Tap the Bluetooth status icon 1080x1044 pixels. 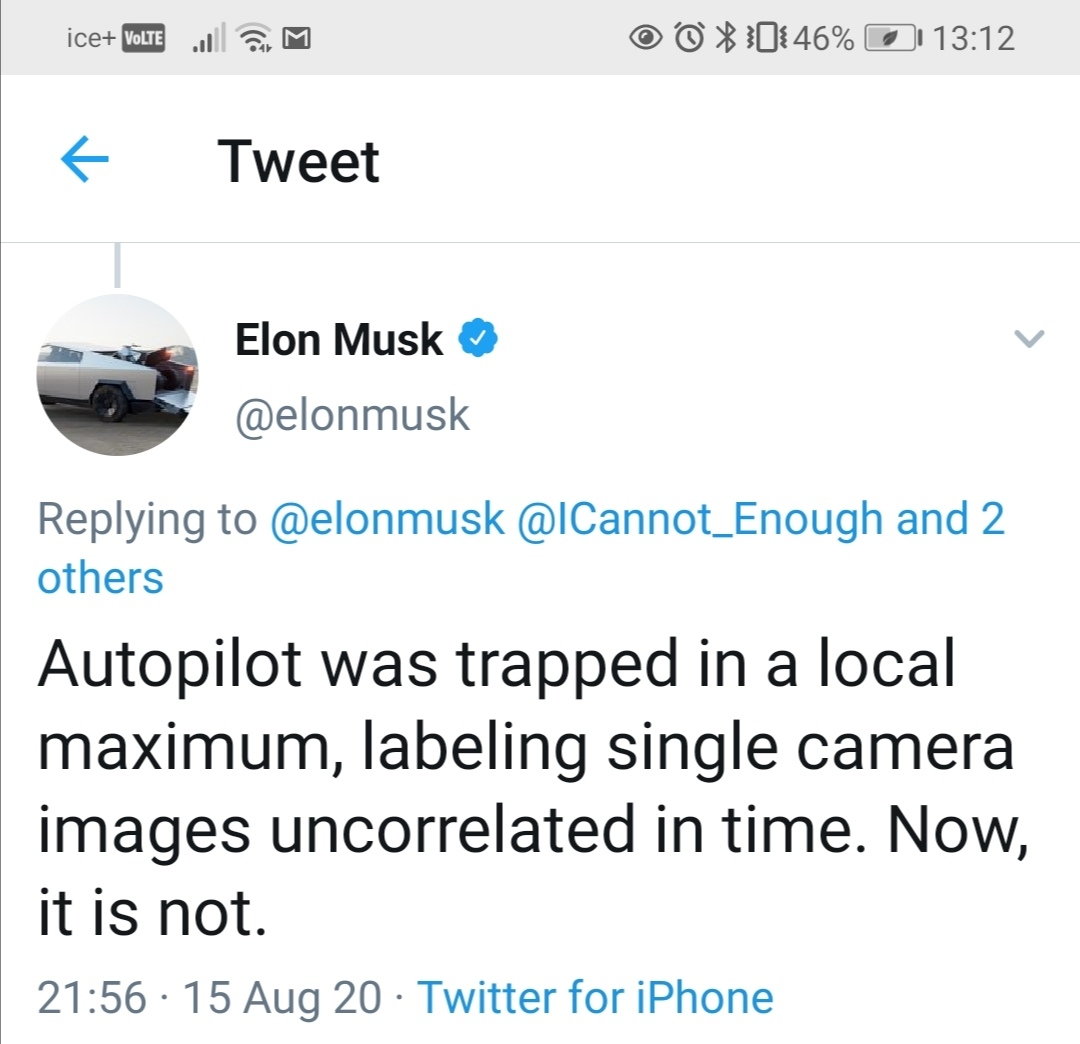pyautogui.click(x=725, y=38)
